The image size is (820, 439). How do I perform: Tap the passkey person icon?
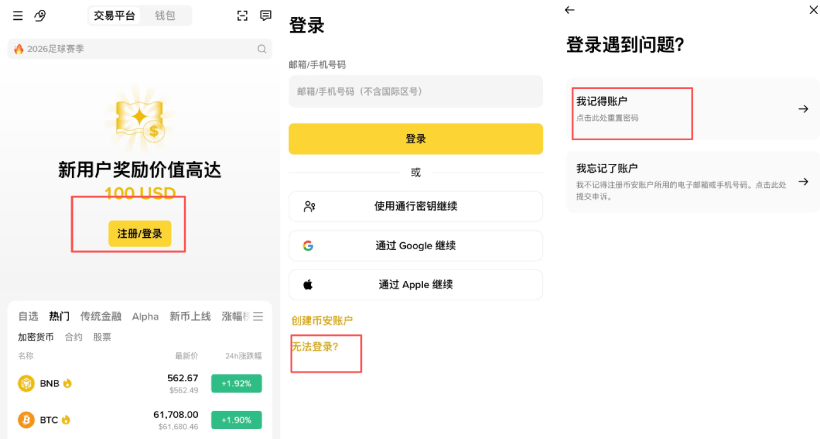309,207
